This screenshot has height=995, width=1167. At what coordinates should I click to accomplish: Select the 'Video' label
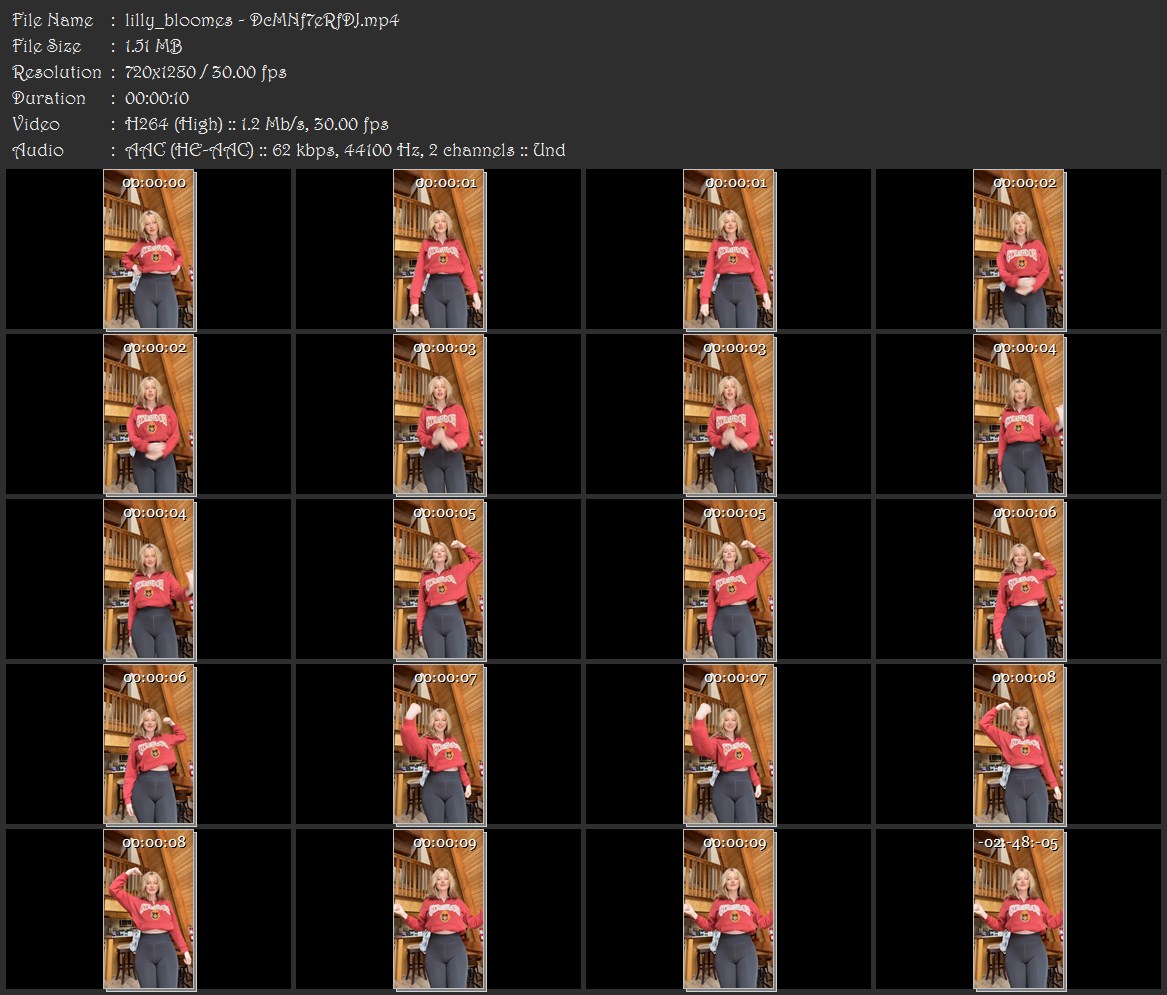tap(36, 124)
